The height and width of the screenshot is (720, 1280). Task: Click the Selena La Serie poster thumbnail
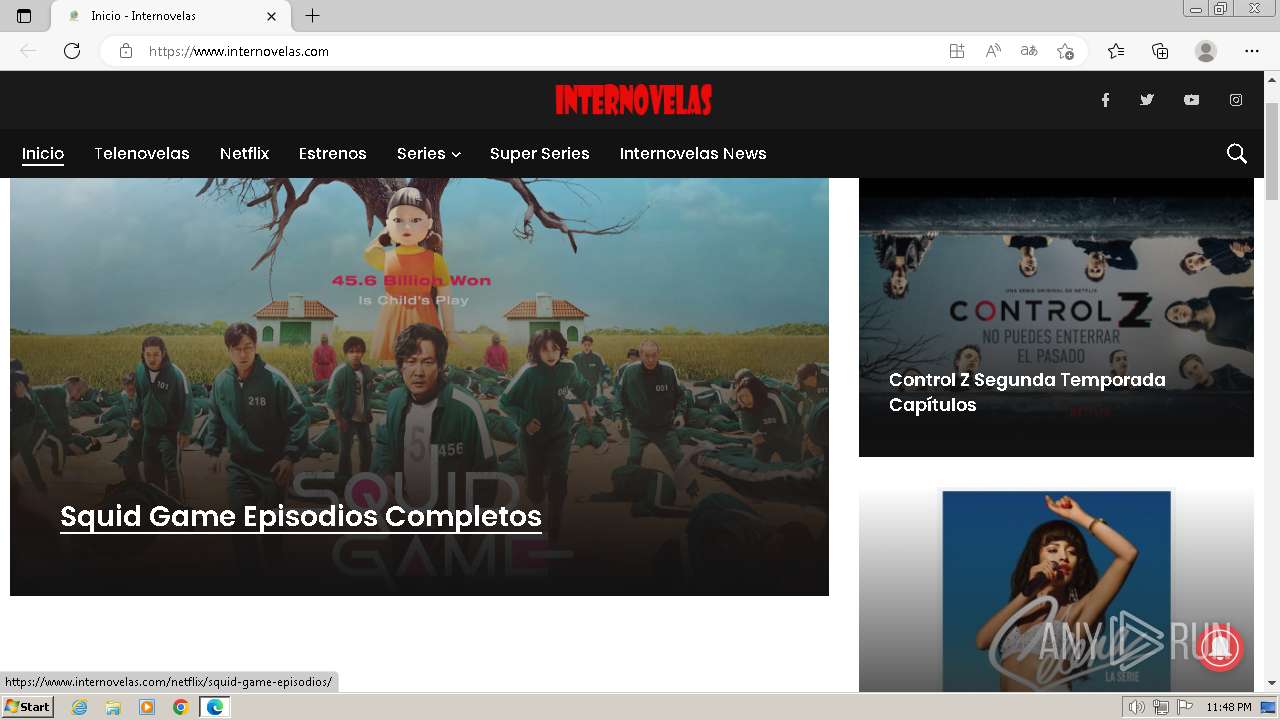point(1056,590)
